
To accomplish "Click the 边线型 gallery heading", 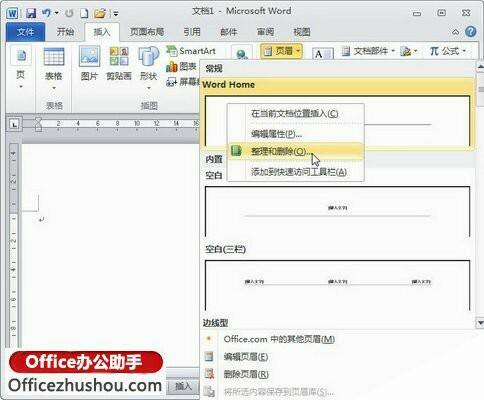I will point(215,323).
